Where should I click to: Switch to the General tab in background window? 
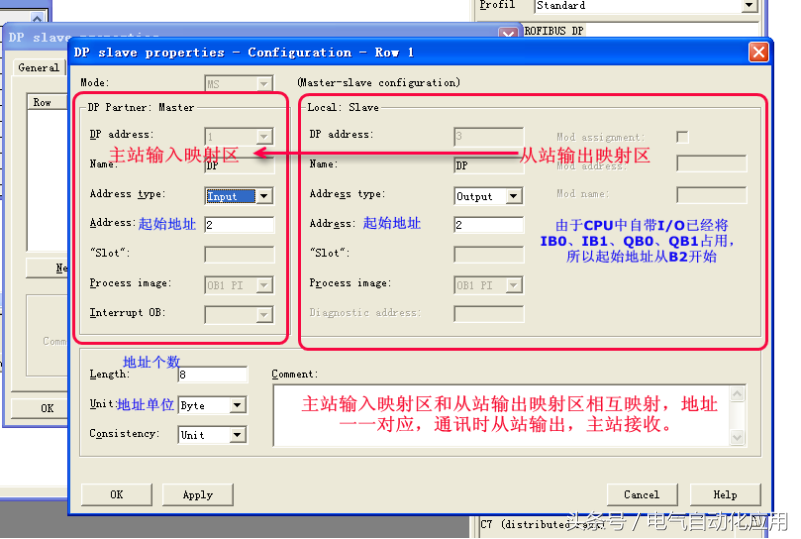coord(38,68)
